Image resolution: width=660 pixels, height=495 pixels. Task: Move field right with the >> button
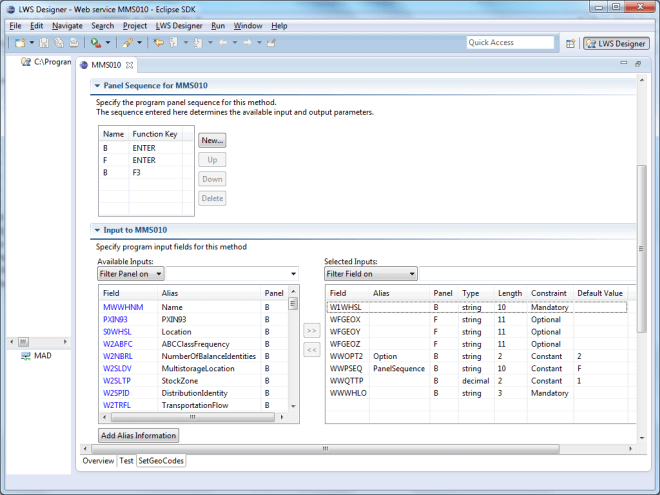point(311,329)
